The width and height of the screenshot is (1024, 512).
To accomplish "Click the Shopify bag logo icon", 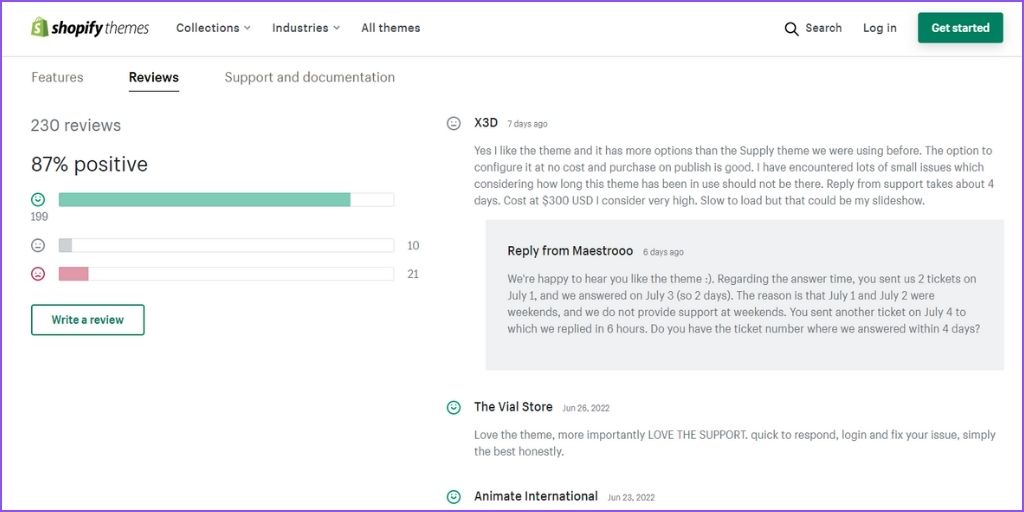I will click(39, 27).
